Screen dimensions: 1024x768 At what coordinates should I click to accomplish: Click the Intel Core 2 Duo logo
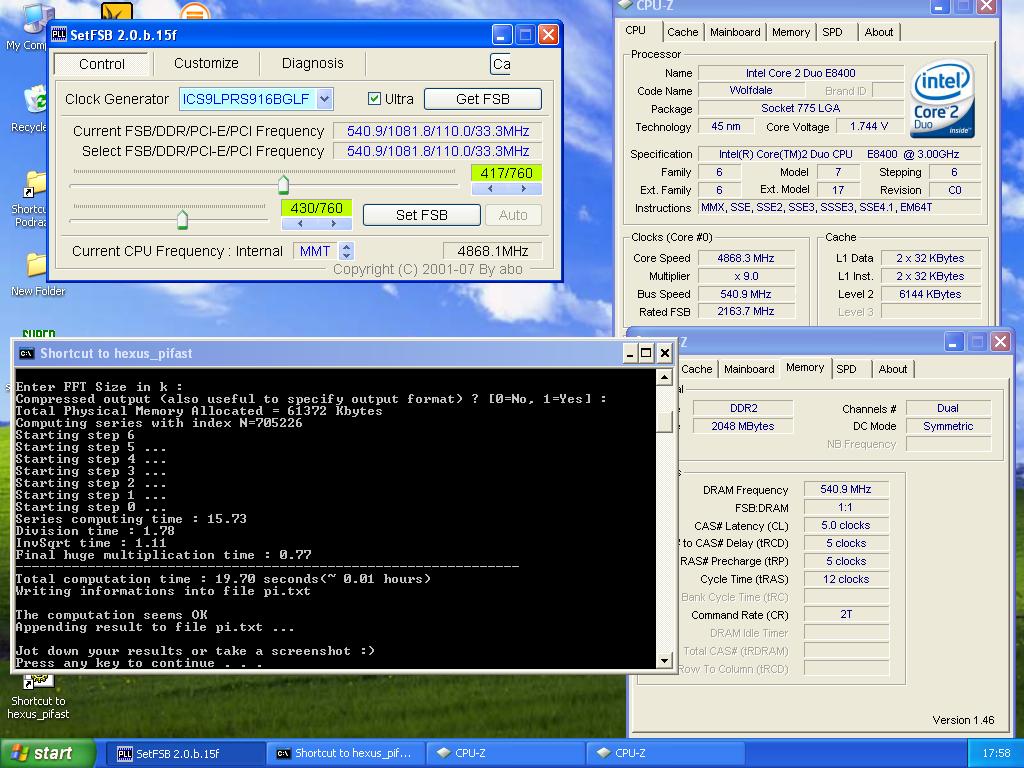coord(941,99)
